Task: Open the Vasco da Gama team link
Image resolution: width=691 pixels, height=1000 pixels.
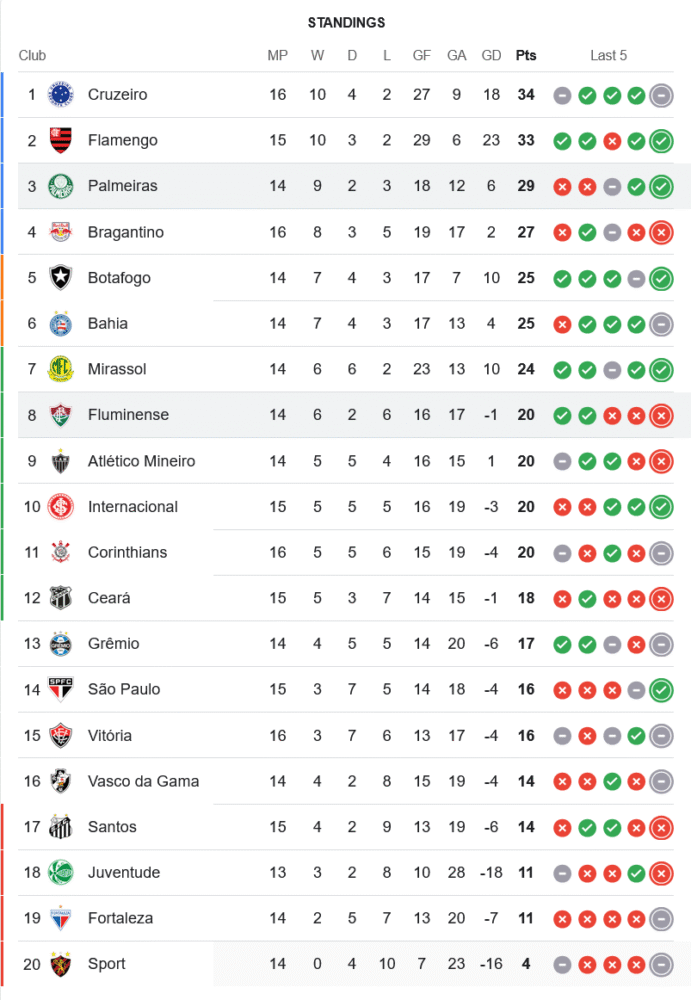Action: (143, 781)
